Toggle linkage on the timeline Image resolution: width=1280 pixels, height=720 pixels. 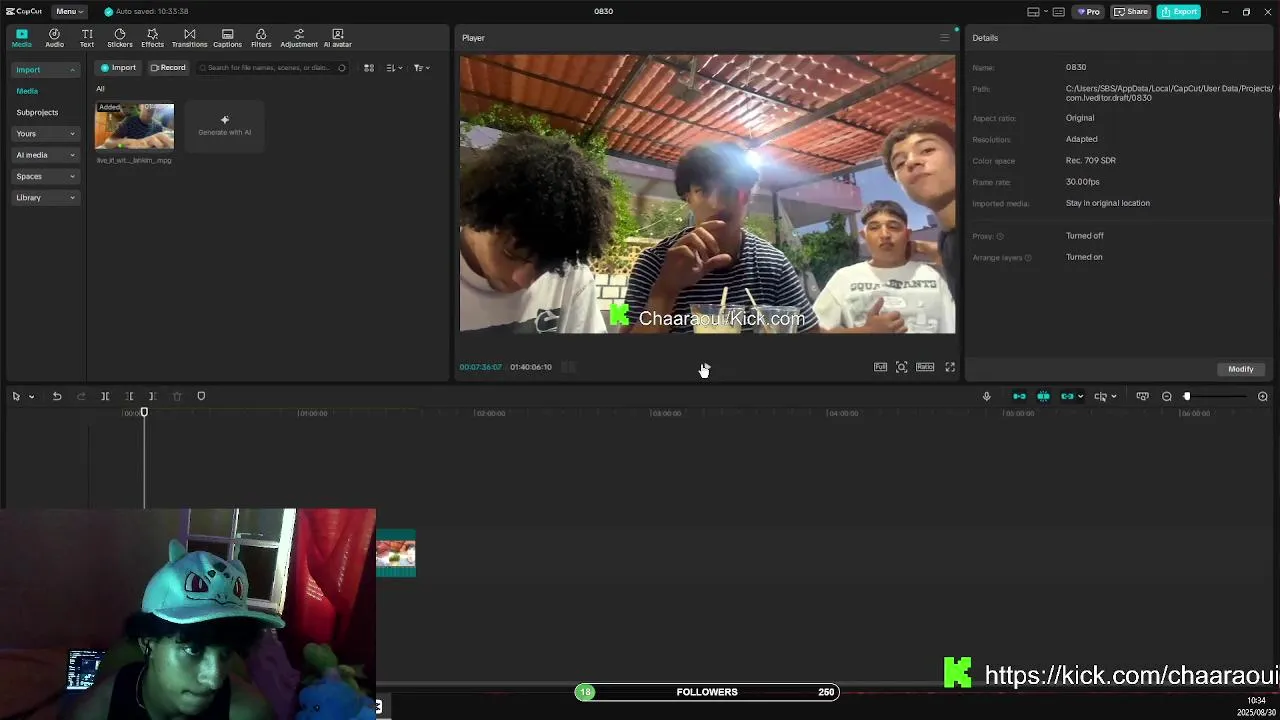pyautogui.click(x=1067, y=397)
